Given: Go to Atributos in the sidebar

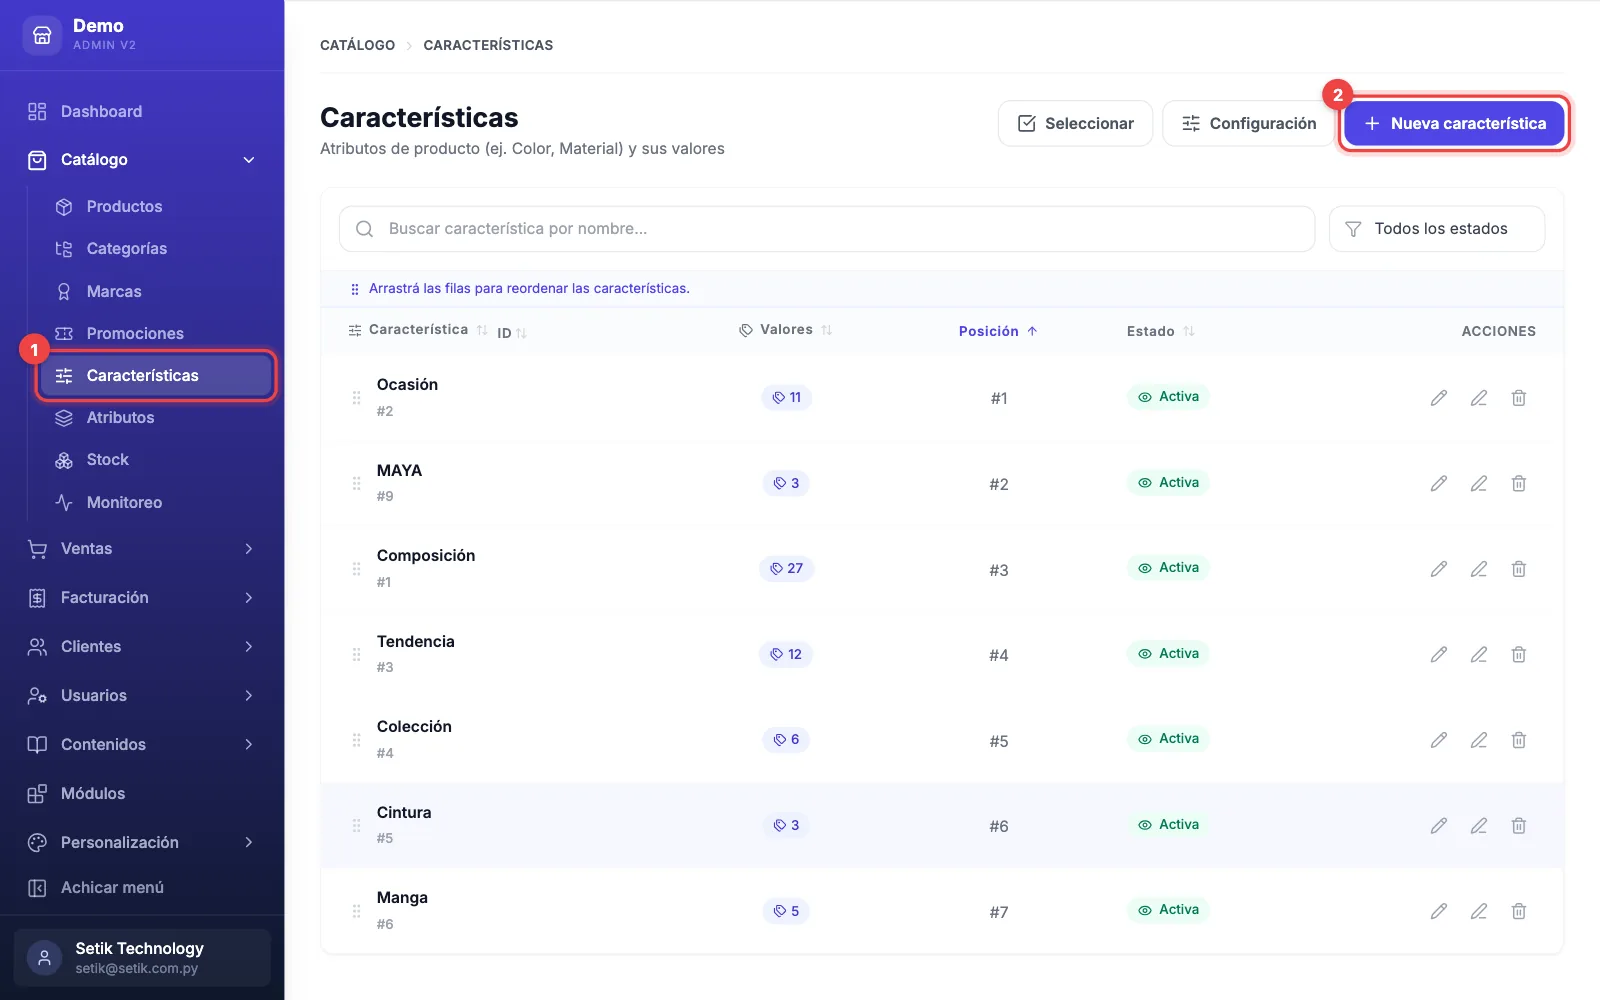Looking at the screenshot, I should [x=120, y=418].
